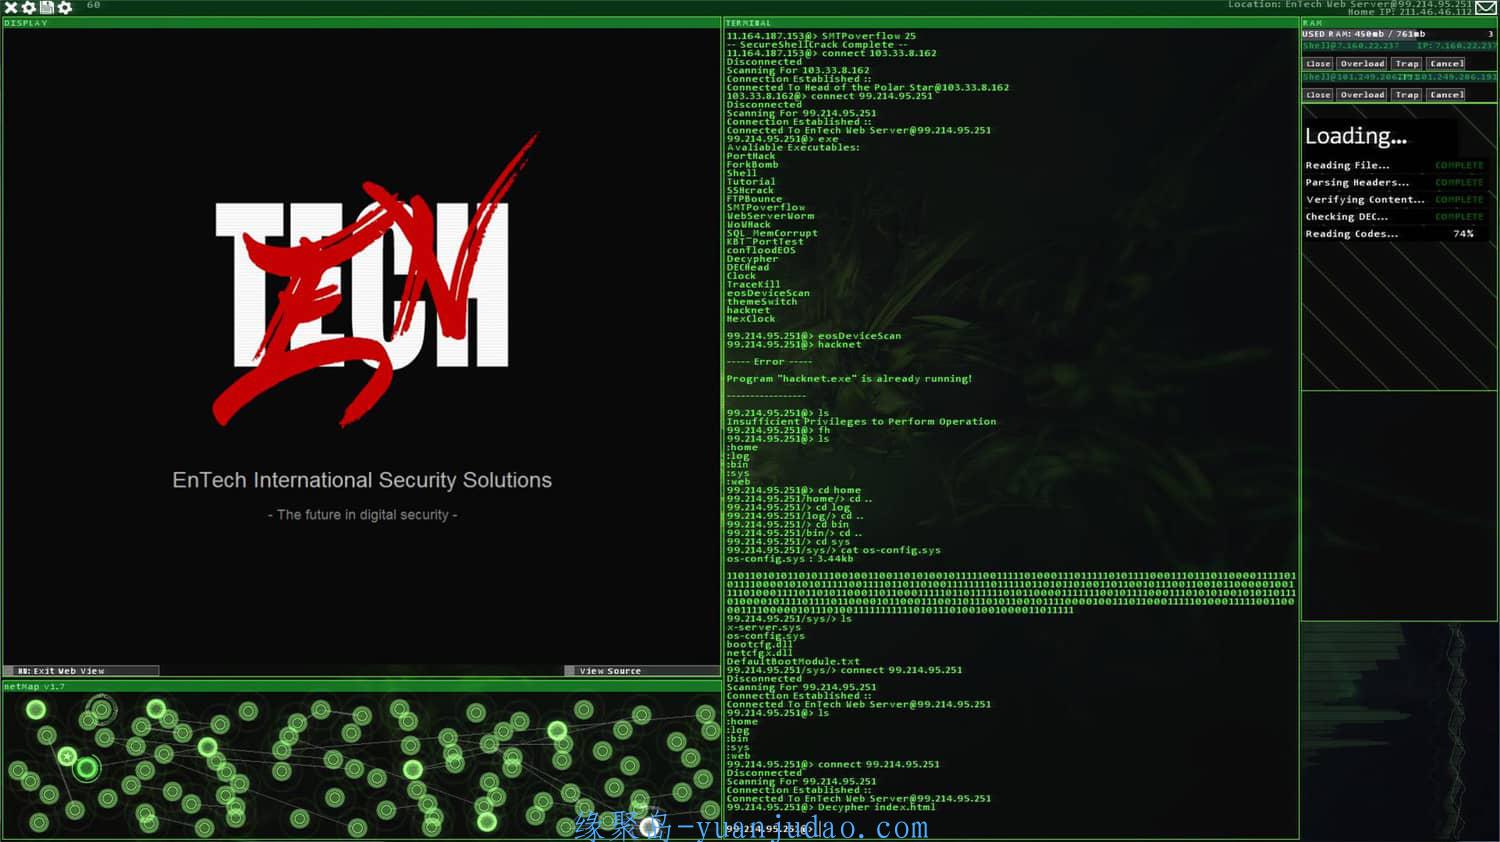The image size is (1500, 842).
Task: Click the 'Reading File...' status row
Action: (x=1394, y=166)
